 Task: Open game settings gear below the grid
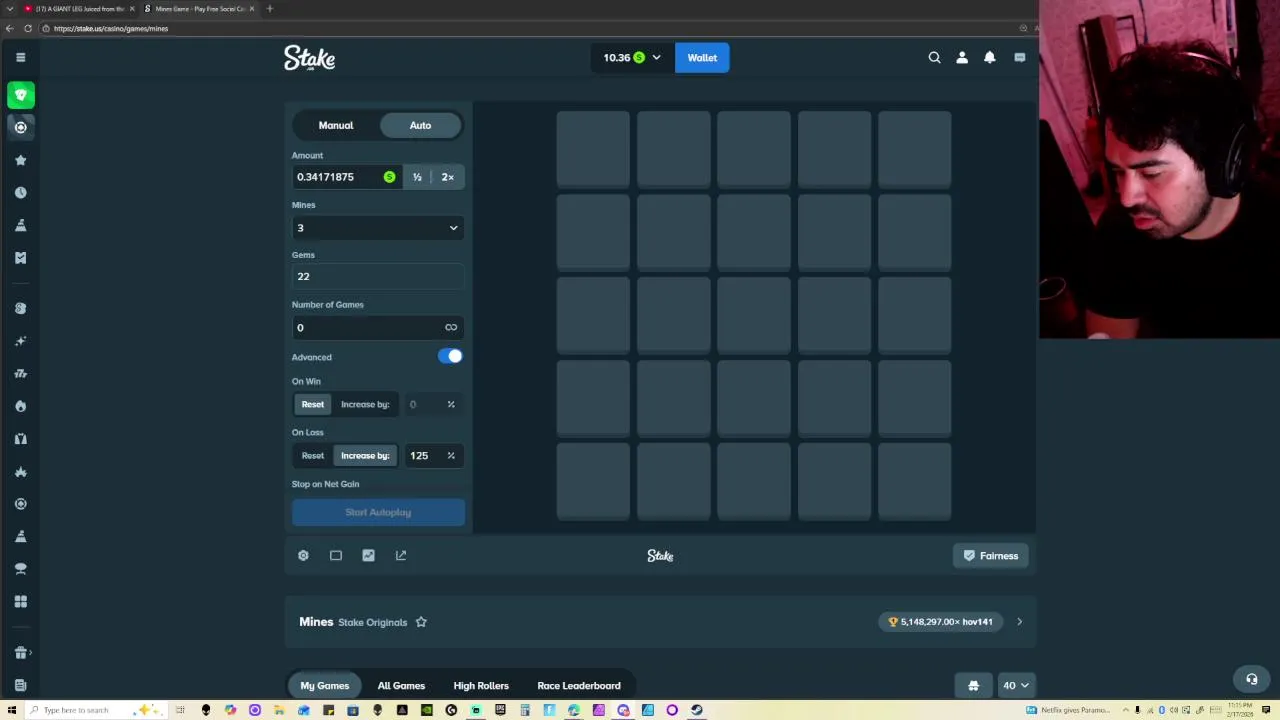pyautogui.click(x=303, y=555)
